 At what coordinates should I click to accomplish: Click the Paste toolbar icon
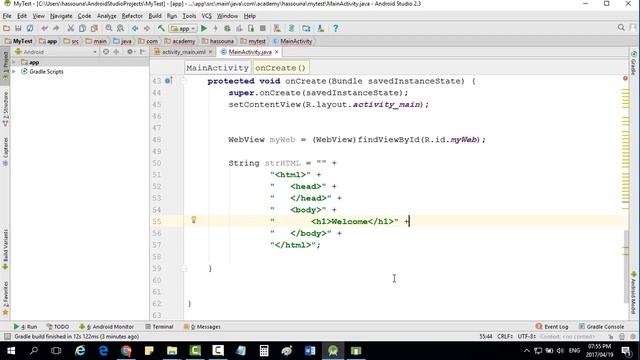click(94, 28)
